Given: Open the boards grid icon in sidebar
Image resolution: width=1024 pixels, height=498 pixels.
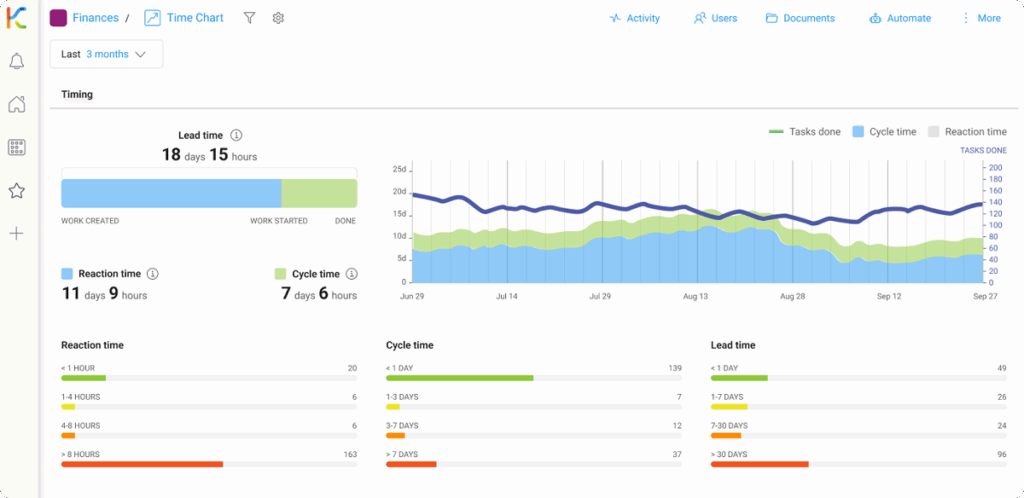Looking at the screenshot, I should 16,148.
